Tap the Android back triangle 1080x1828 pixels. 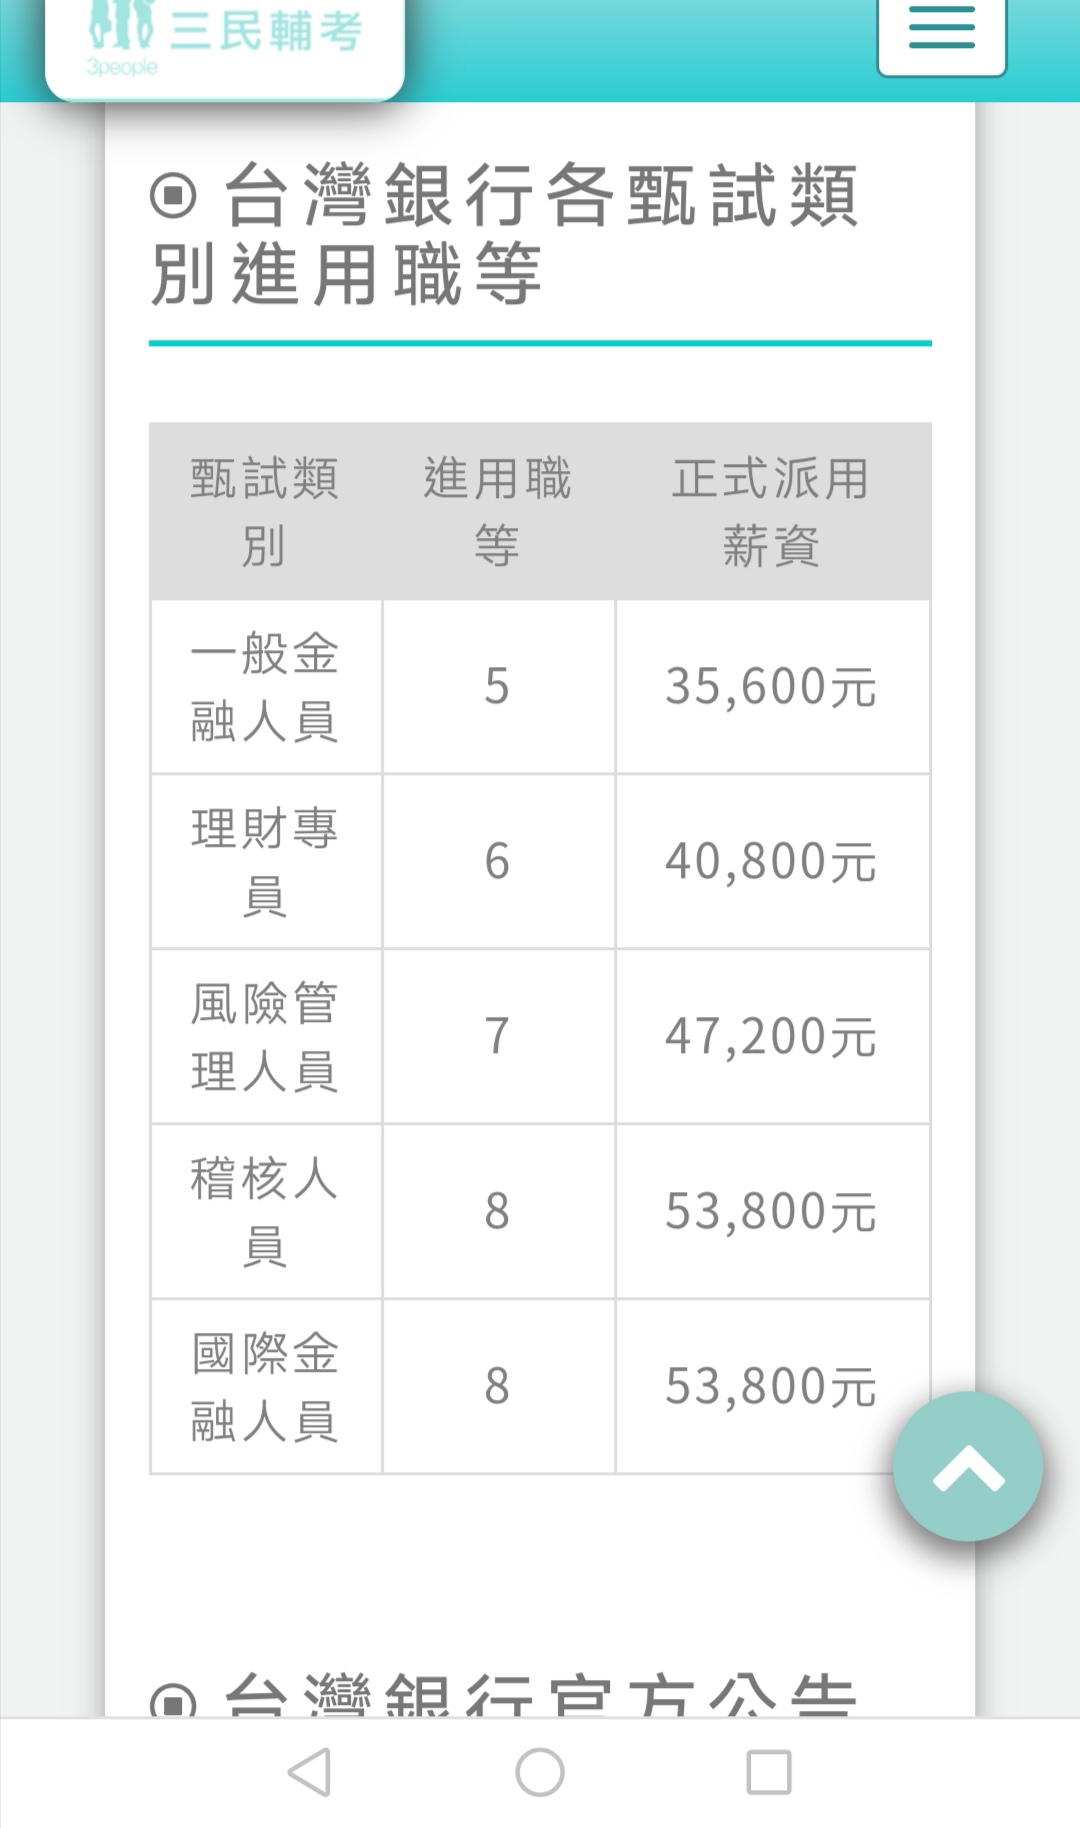309,1772
